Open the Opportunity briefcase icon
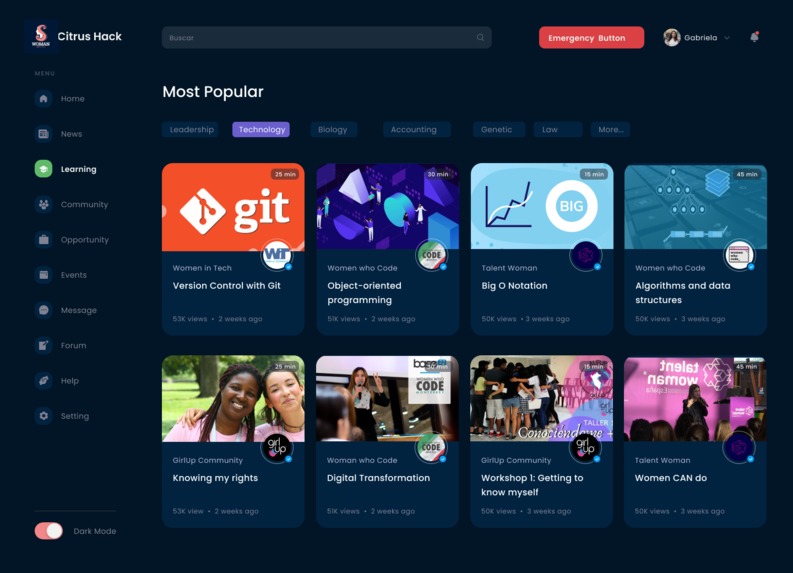The width and height of the screenshot is (793, 573). click(x=43, y=240)
